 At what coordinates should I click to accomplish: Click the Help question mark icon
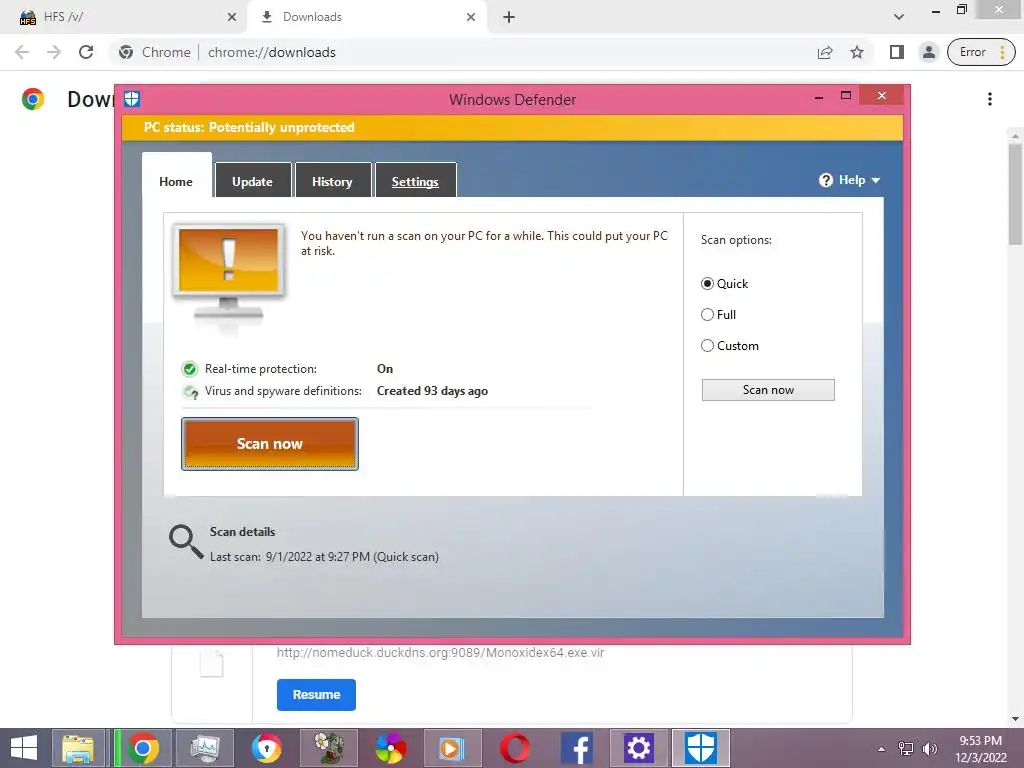[825, 180]
